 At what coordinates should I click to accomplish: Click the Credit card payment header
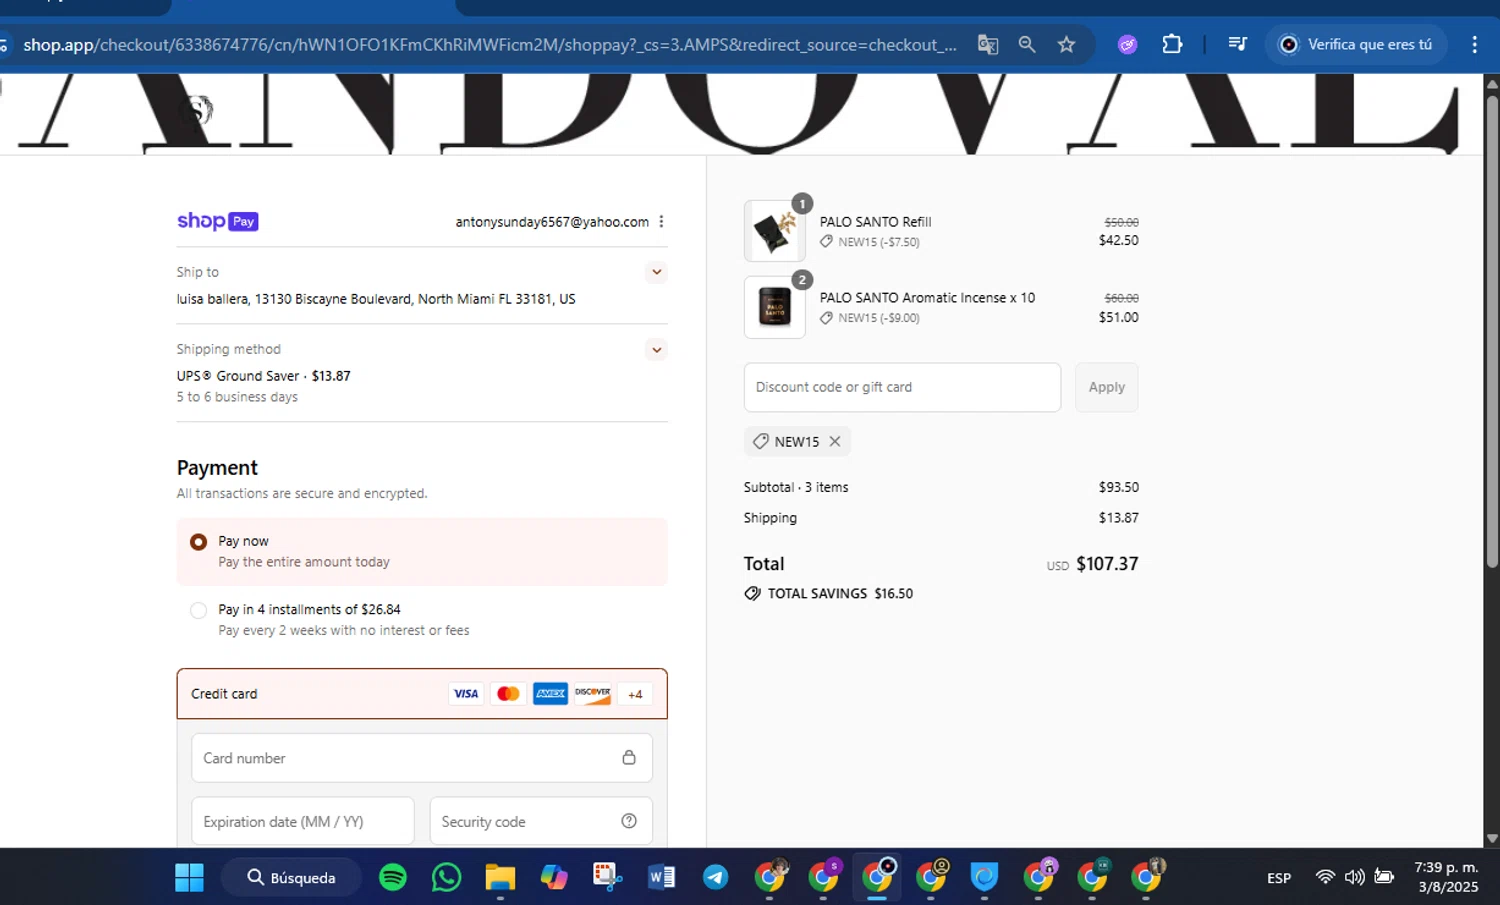(421, 694)
